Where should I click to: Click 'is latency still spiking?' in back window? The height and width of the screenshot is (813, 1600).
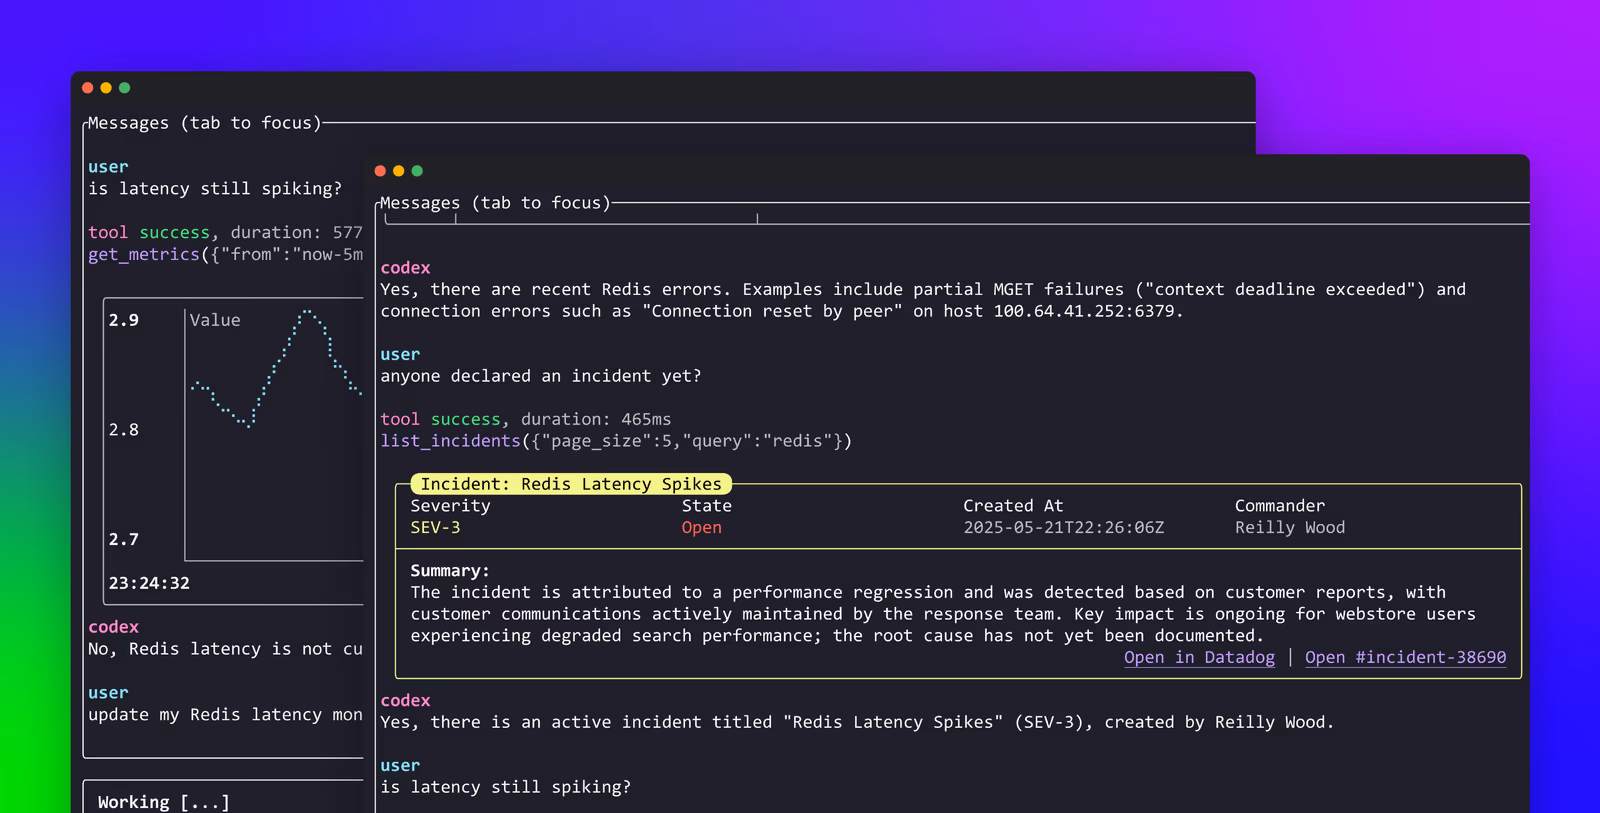[215, 189]
